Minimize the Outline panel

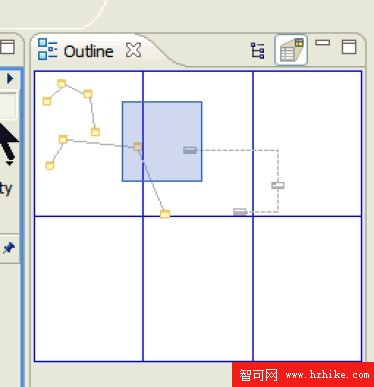tap(323, 43)
